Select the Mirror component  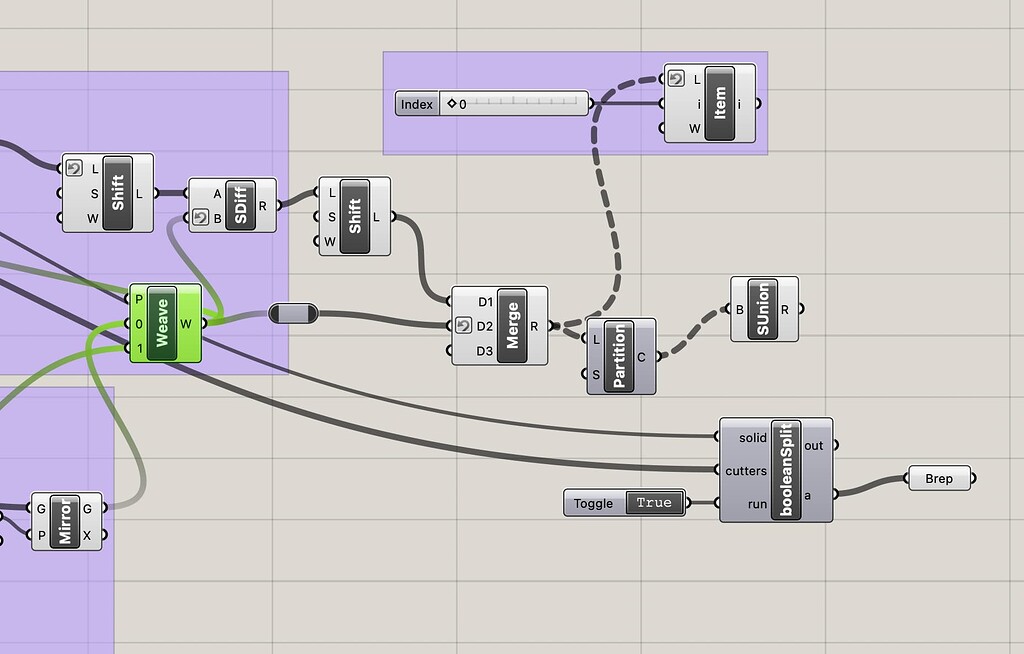tap(65, 521)
